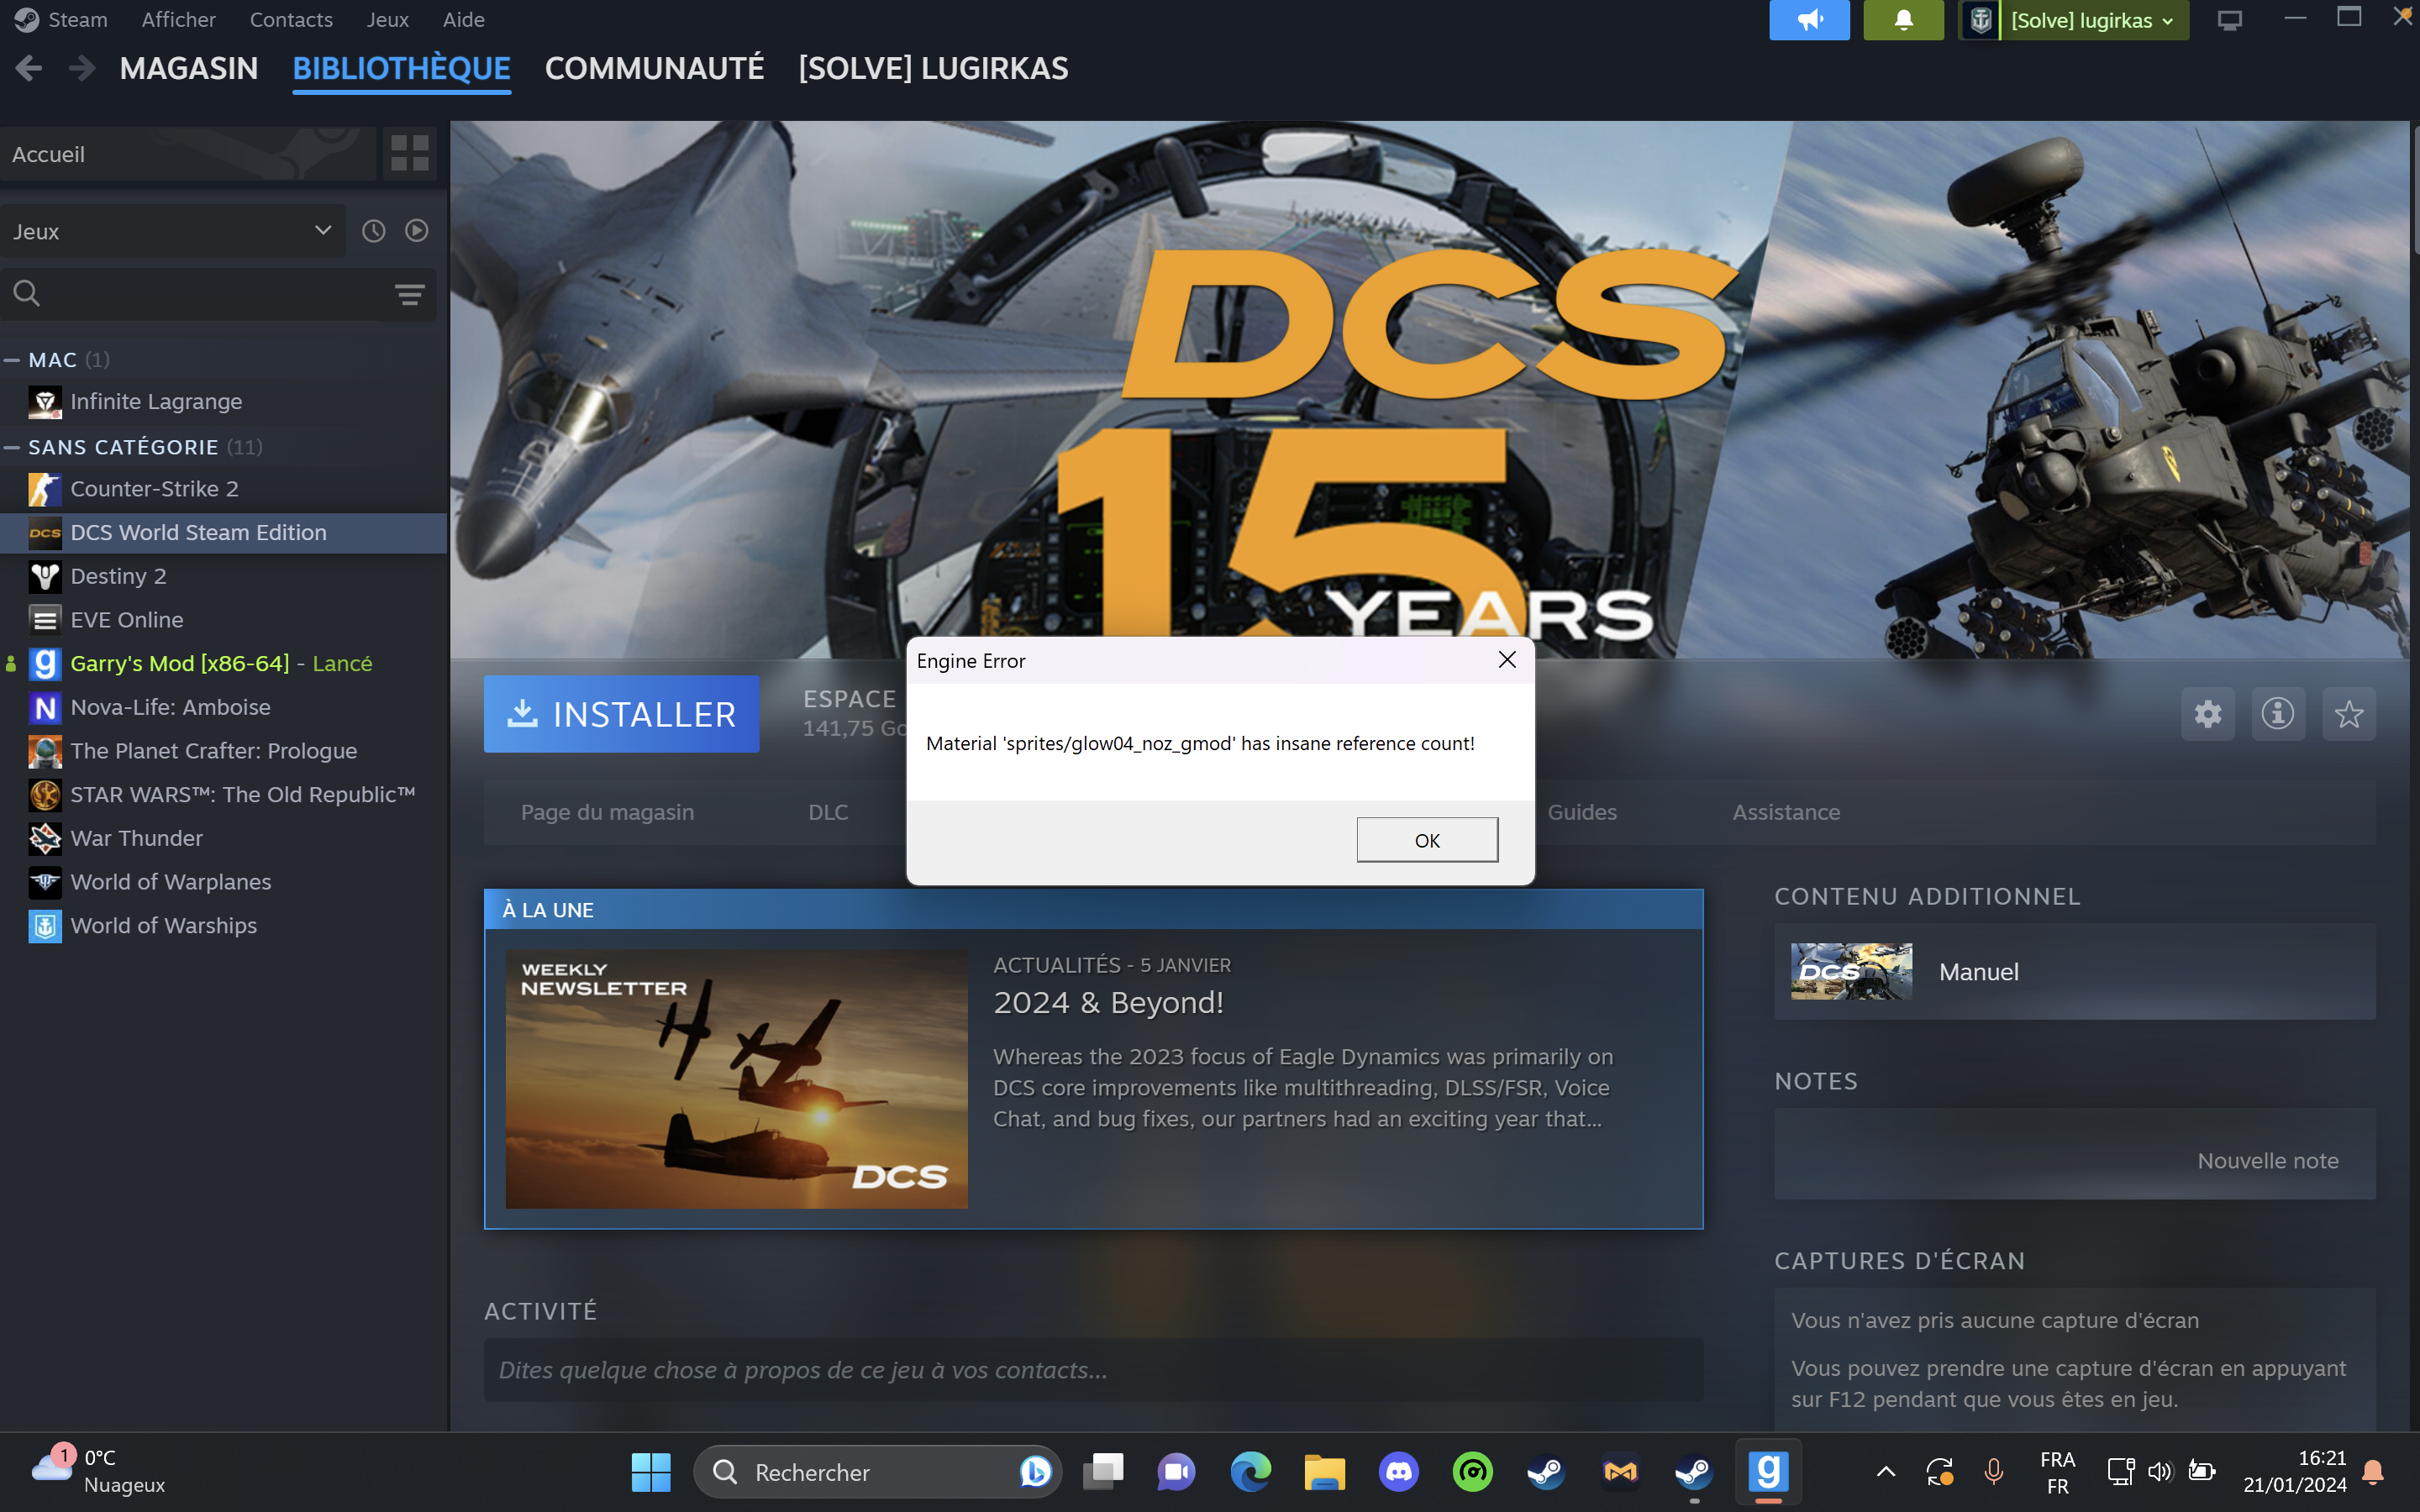2420x1512 pixels.
Task: Click OK in Engine Error dialog
Action: pos(1427,840)
